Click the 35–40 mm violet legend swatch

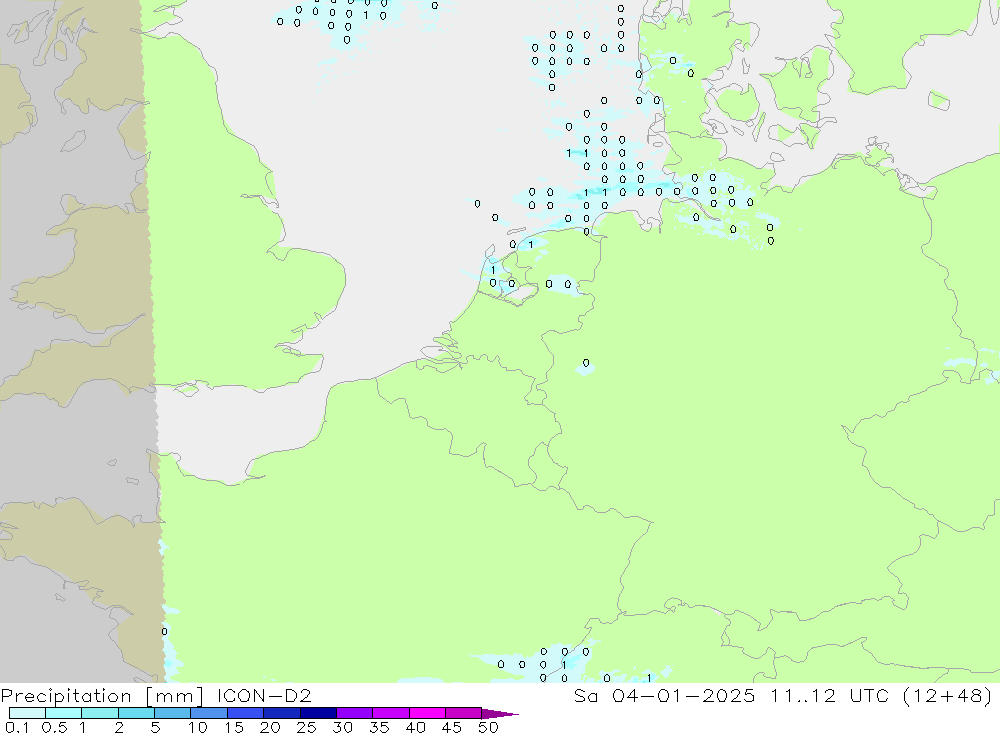click(390, 713)
